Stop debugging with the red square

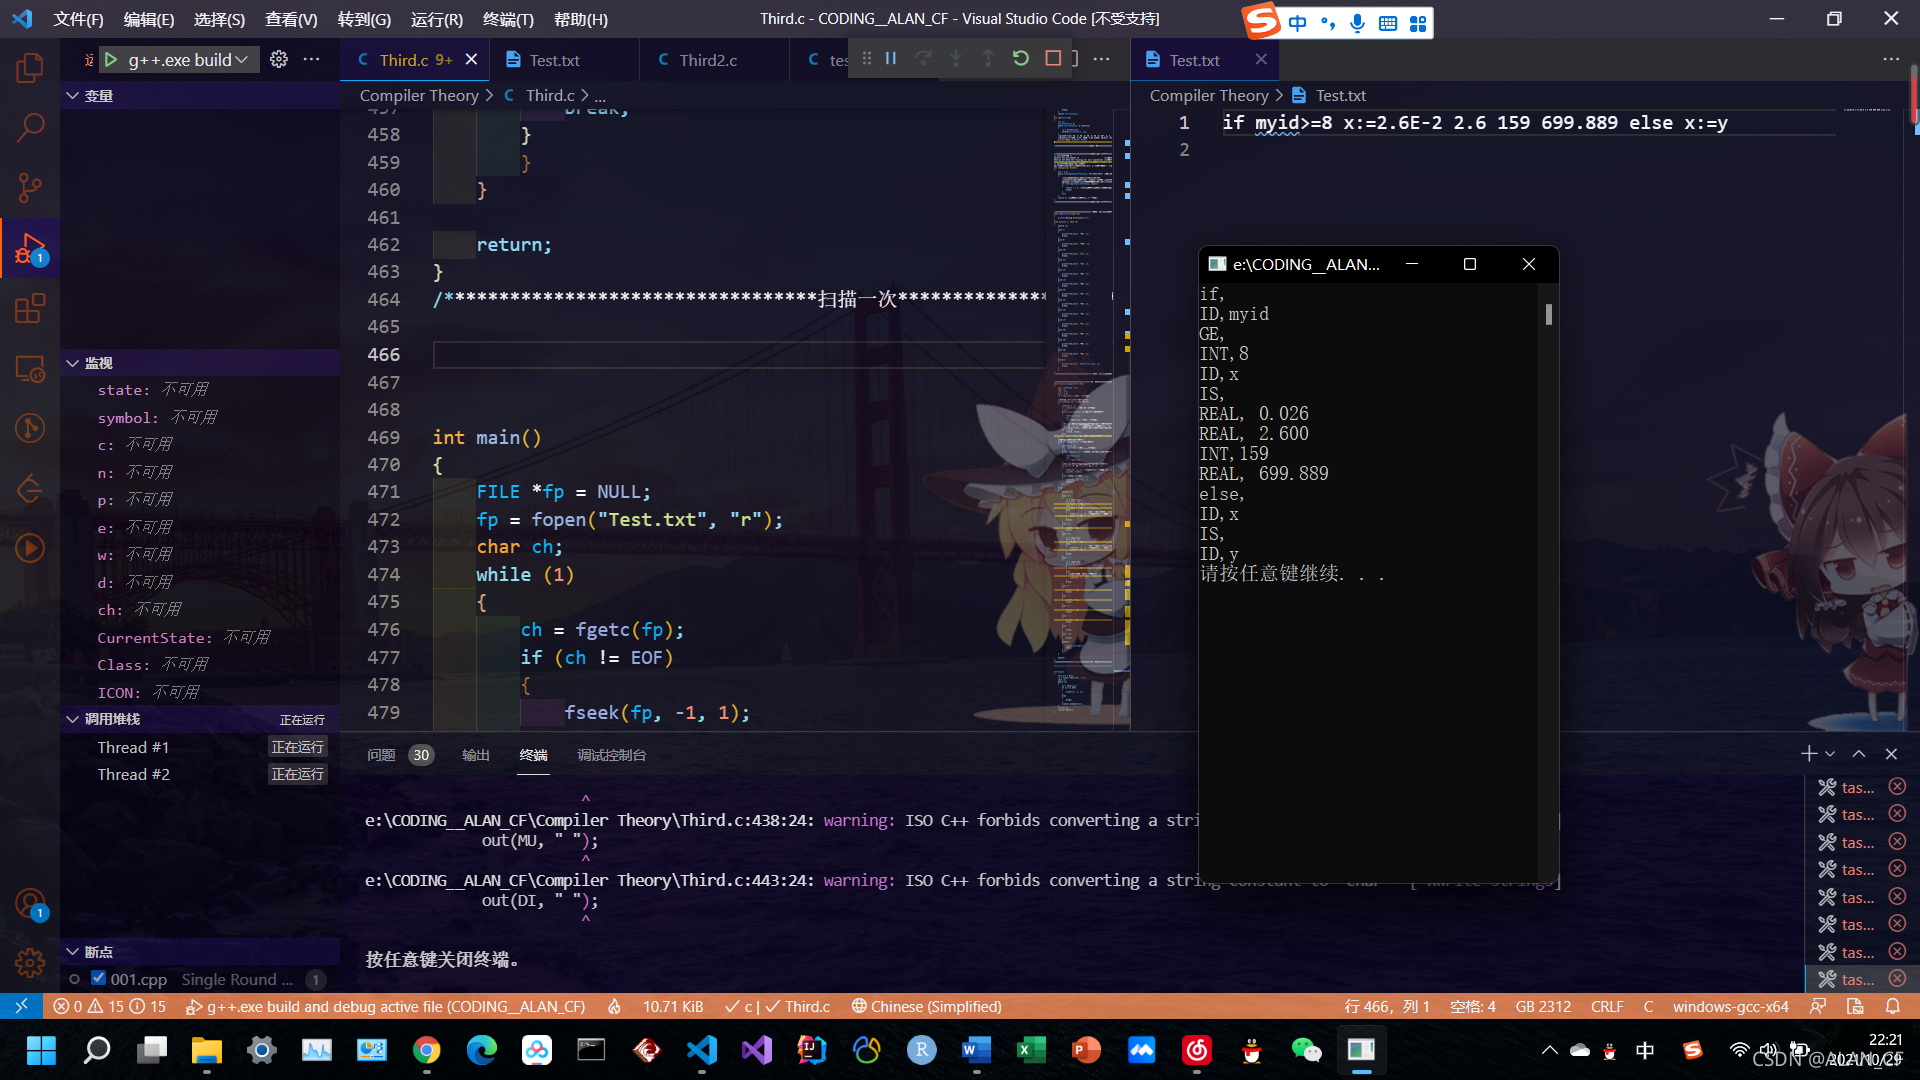[x=1053, y=59]
